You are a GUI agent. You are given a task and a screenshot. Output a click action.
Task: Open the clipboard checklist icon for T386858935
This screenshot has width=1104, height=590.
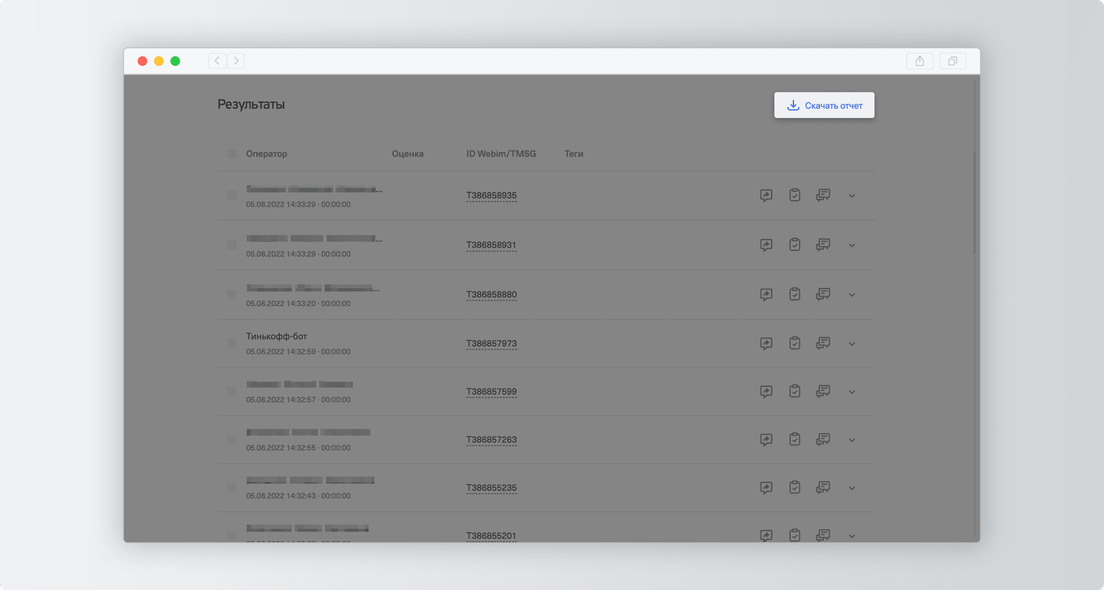(794, 195)
